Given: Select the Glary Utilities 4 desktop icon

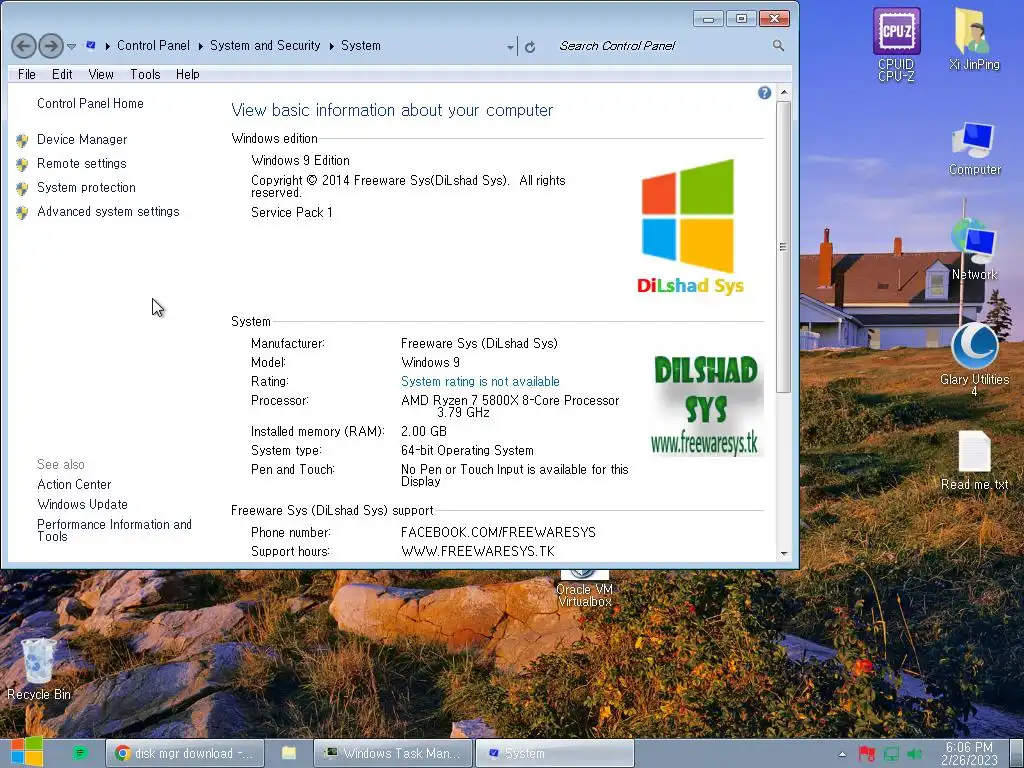Looking at the screenshot, I should (x=974, y=359).
